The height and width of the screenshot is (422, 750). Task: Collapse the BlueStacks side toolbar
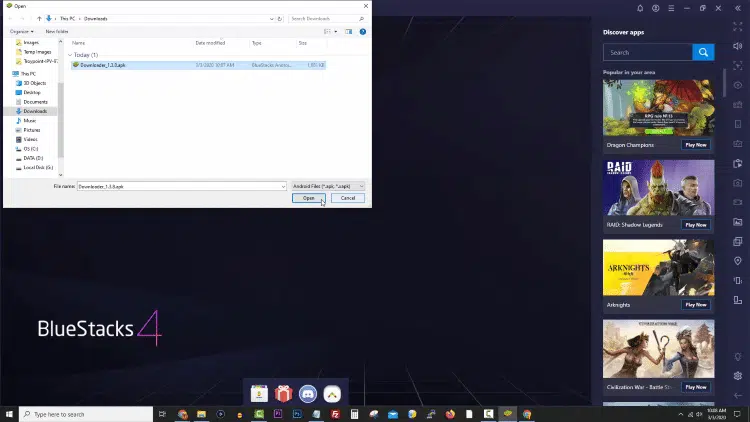(x=738, y=8)
